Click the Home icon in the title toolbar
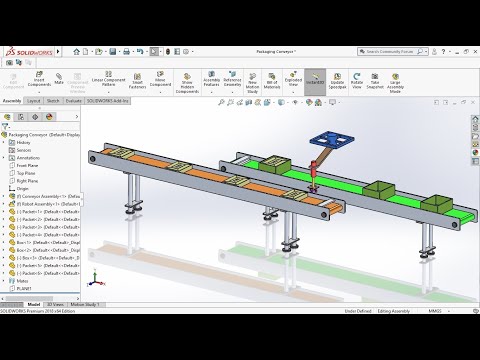This screenshot has width=480, height=360. tap(77, 52)
